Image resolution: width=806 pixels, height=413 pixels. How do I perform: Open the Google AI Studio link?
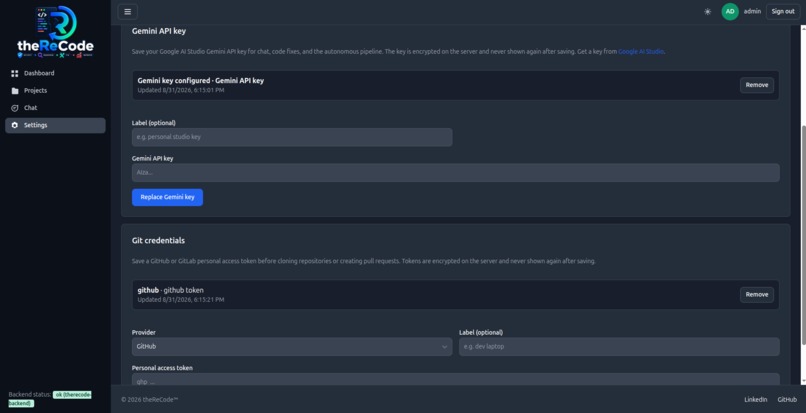(641, 51)
